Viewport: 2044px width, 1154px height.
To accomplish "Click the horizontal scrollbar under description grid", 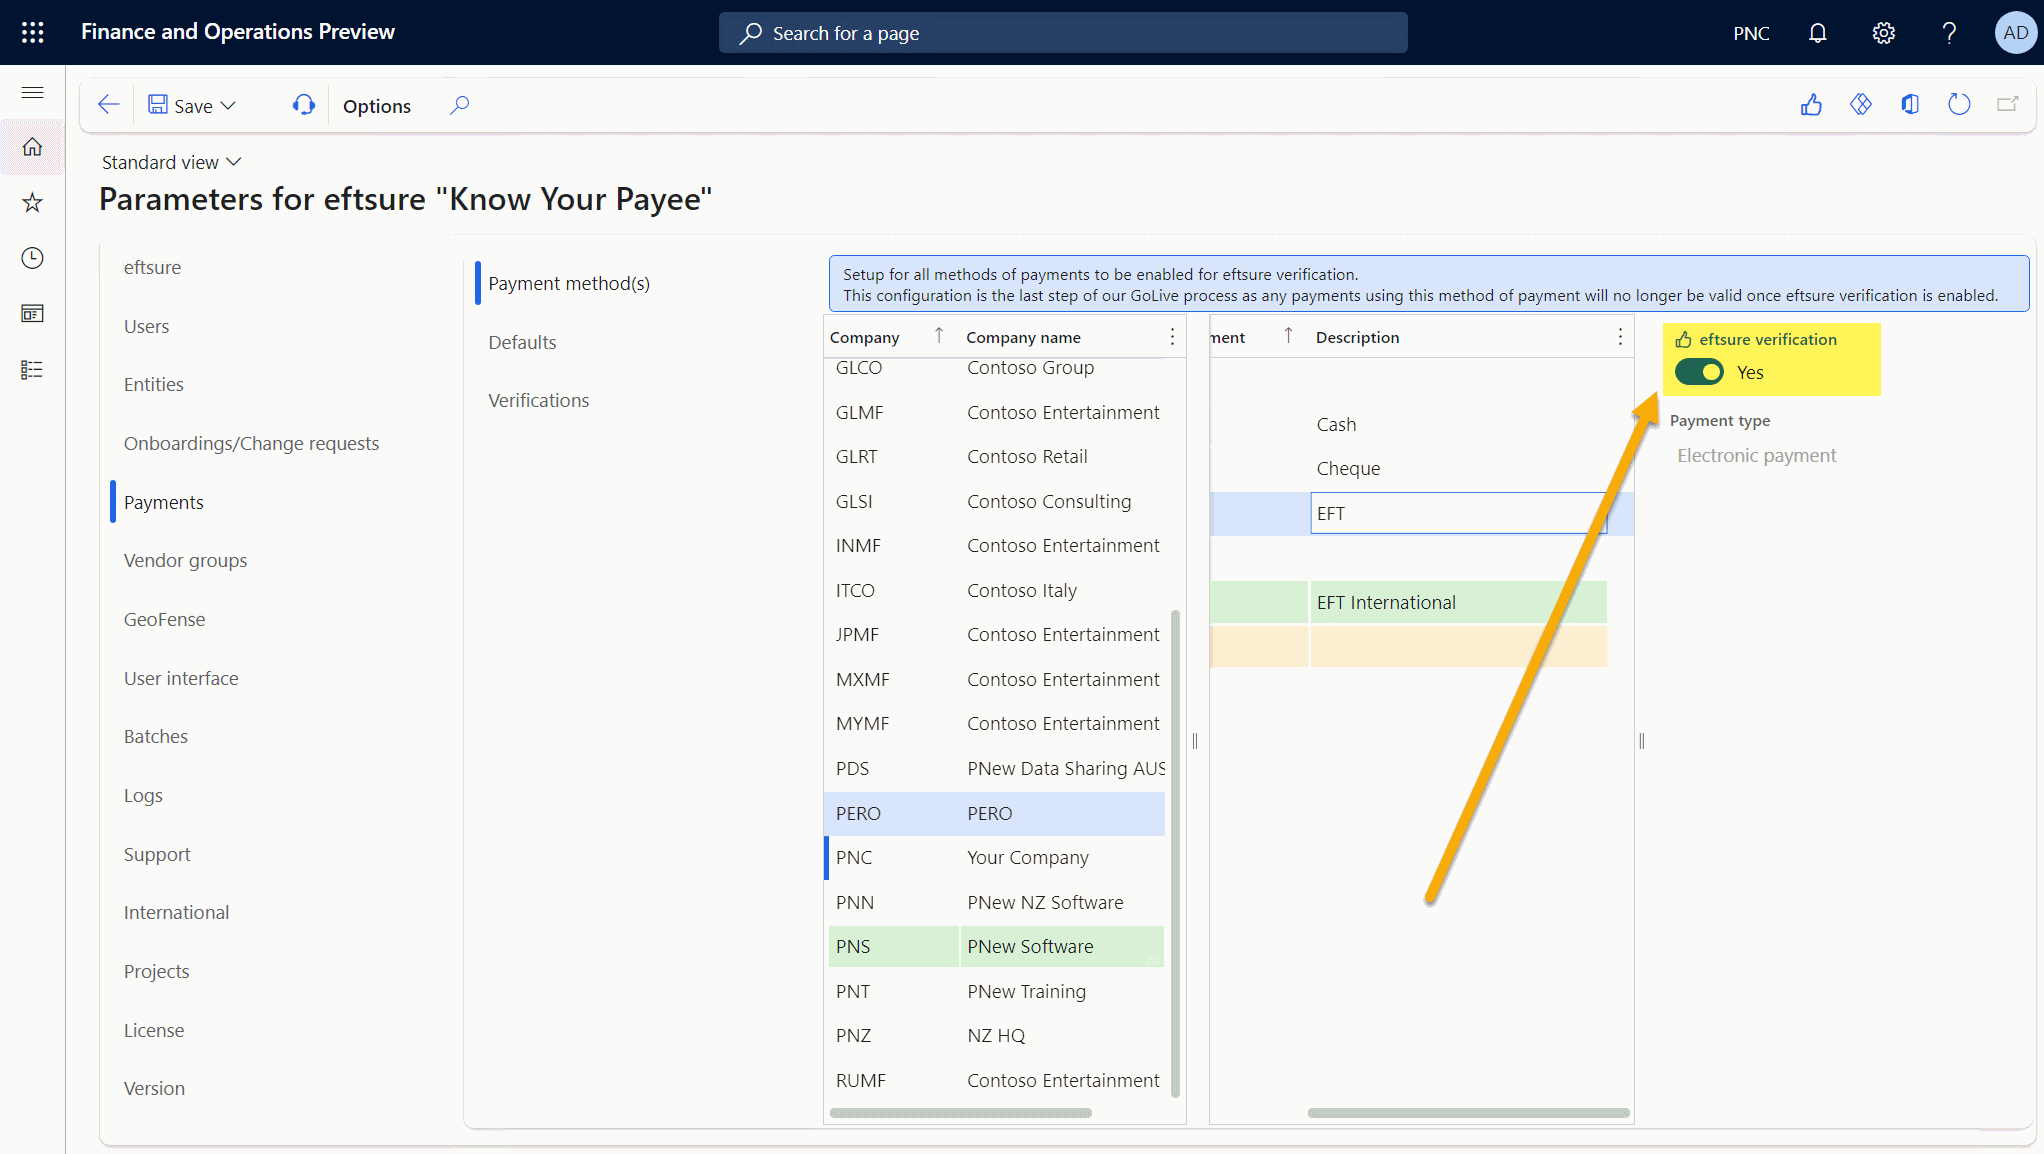I will 1468,1112.
